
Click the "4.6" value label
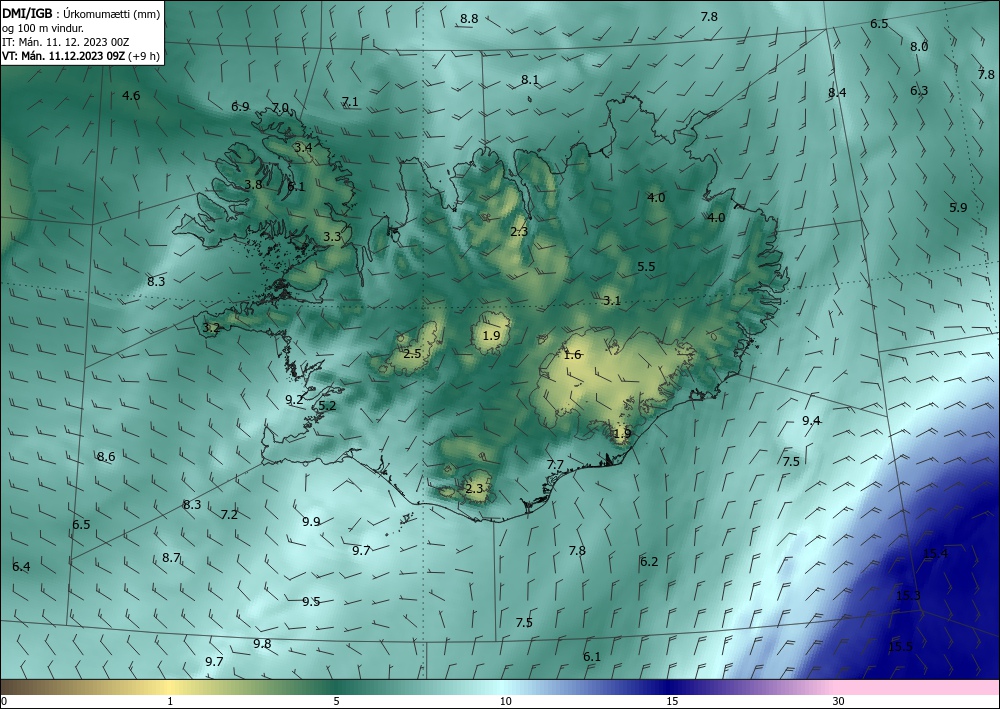[x=131, y=96]
